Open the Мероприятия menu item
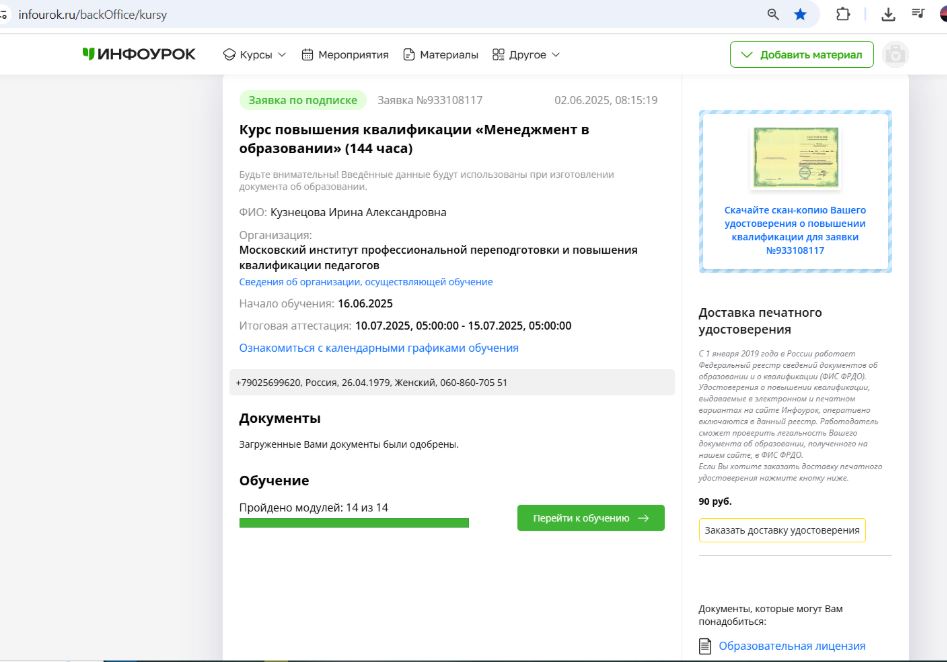This screenshot has height=662, width=947. click(344, 55)
